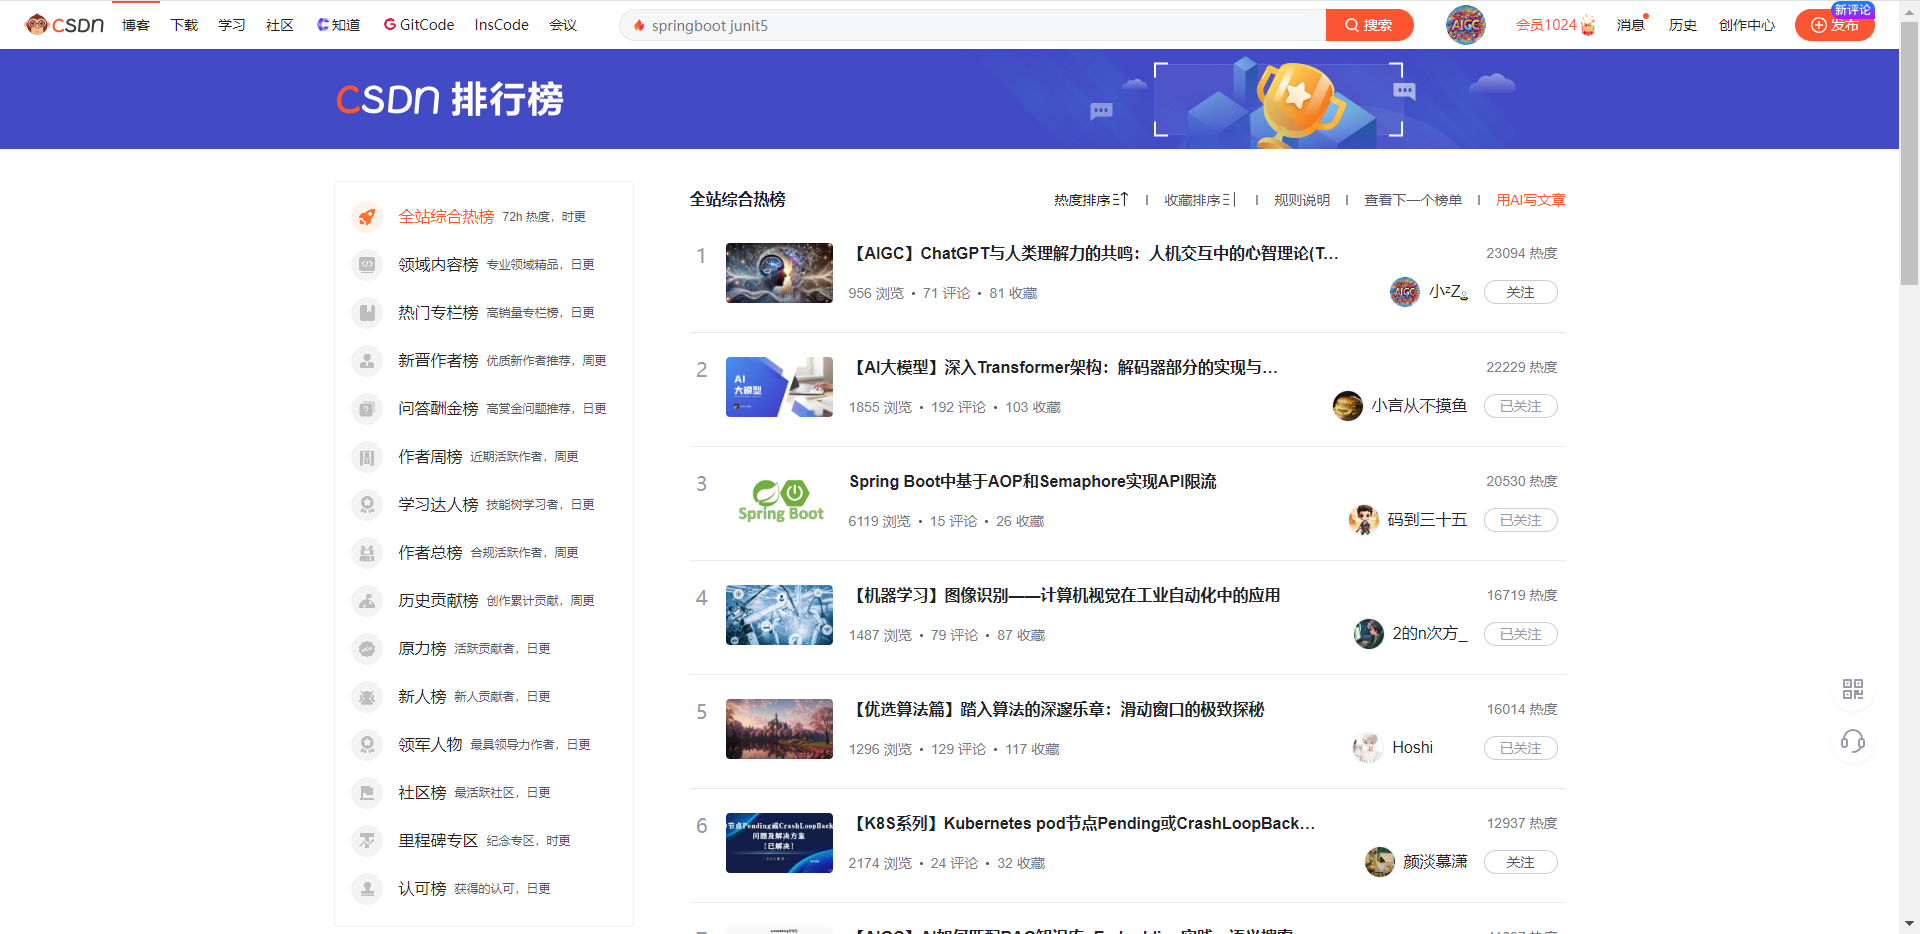Image resolution: width=1920 pixels, height=934 pixels.
Task: Click the user avatar in top bar
Action: [1465, 25]
